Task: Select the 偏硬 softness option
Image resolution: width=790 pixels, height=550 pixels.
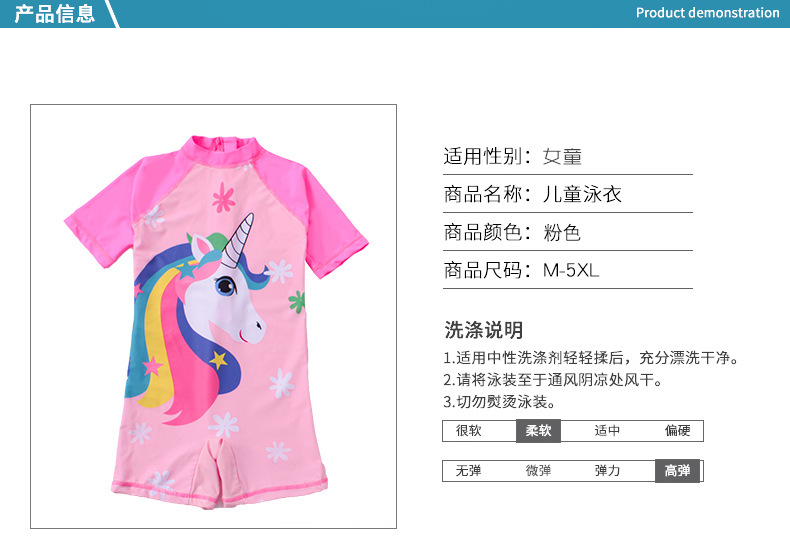Action: [677, 431]
